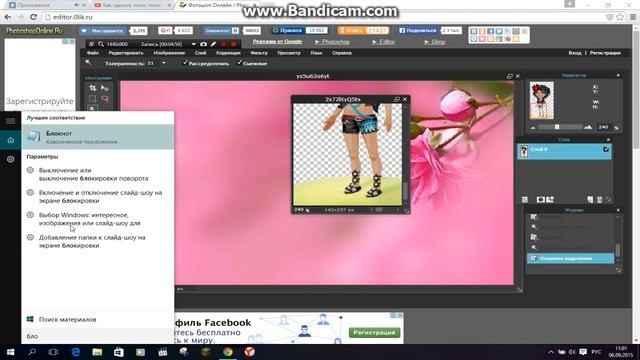Open the Коррекция menu
640x360 pixels.
pos(228,53)
